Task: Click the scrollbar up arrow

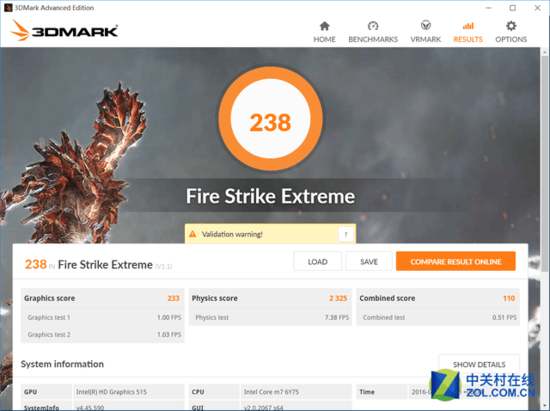Action: click(x=545, y=52)
